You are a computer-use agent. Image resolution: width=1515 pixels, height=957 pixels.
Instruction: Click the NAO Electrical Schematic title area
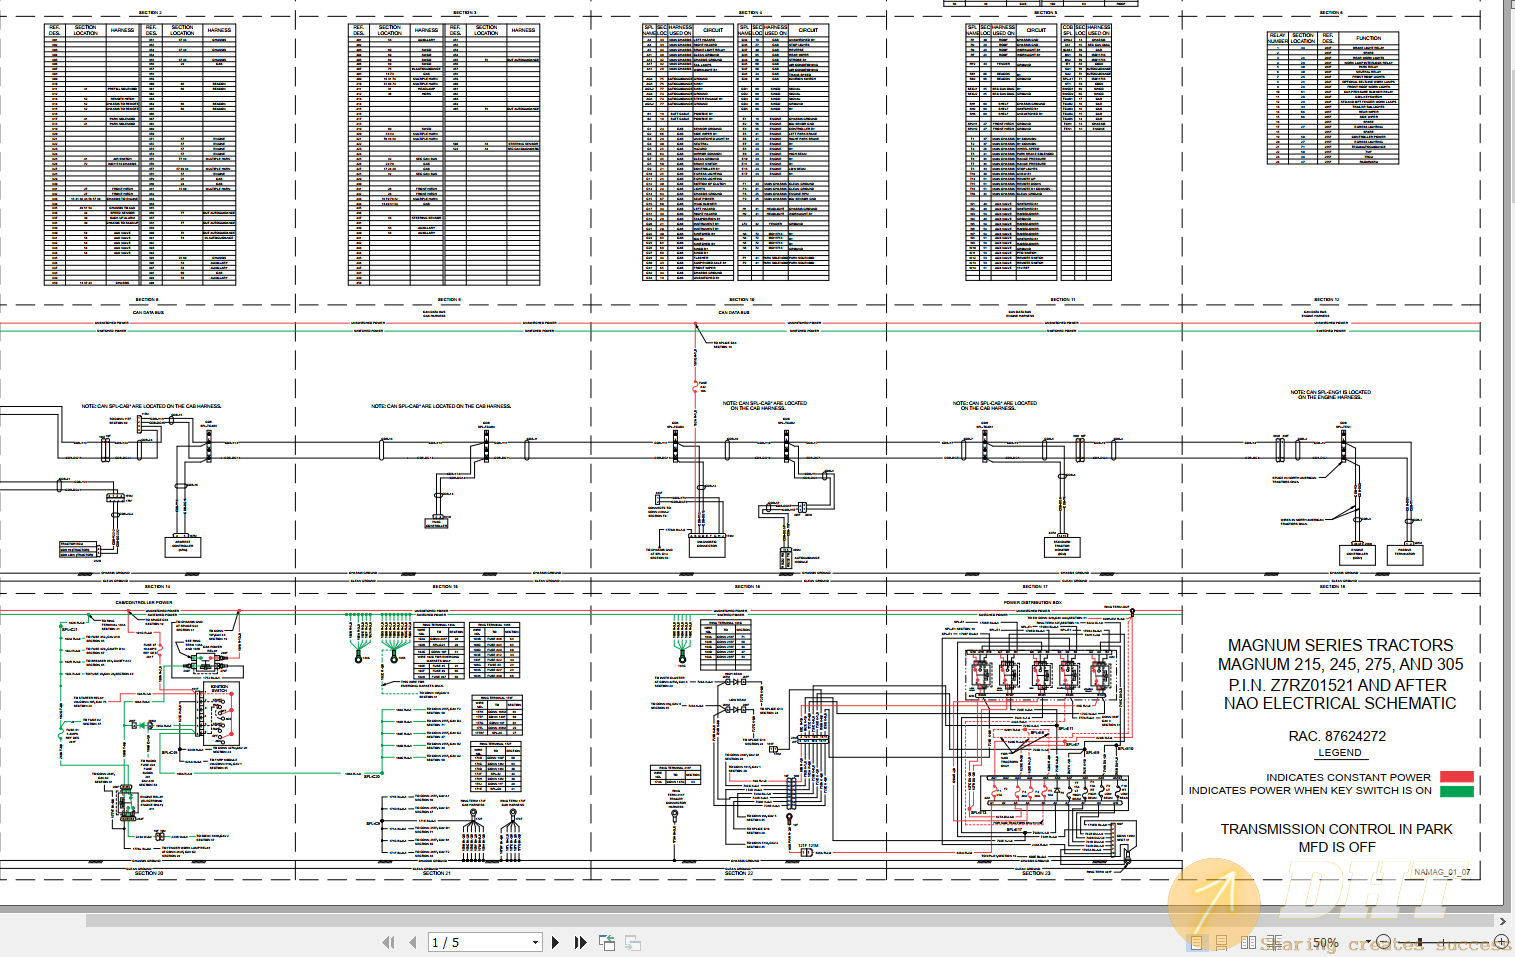tap(1340, 703)
